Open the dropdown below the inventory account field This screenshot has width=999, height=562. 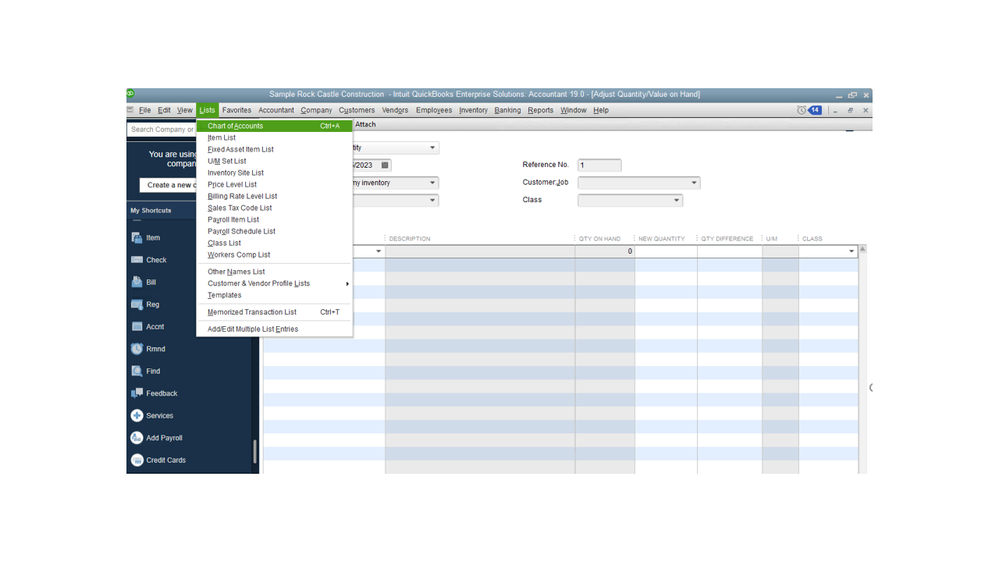tap(433, 201)
